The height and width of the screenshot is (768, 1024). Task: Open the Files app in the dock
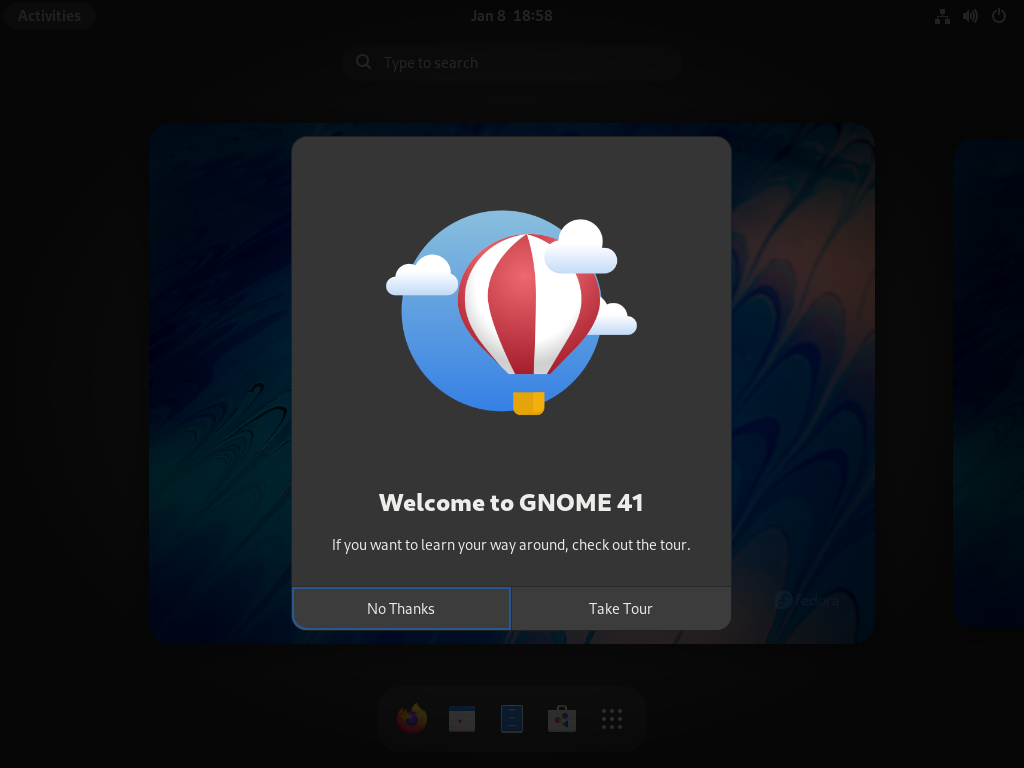click(x=512, y=718)
